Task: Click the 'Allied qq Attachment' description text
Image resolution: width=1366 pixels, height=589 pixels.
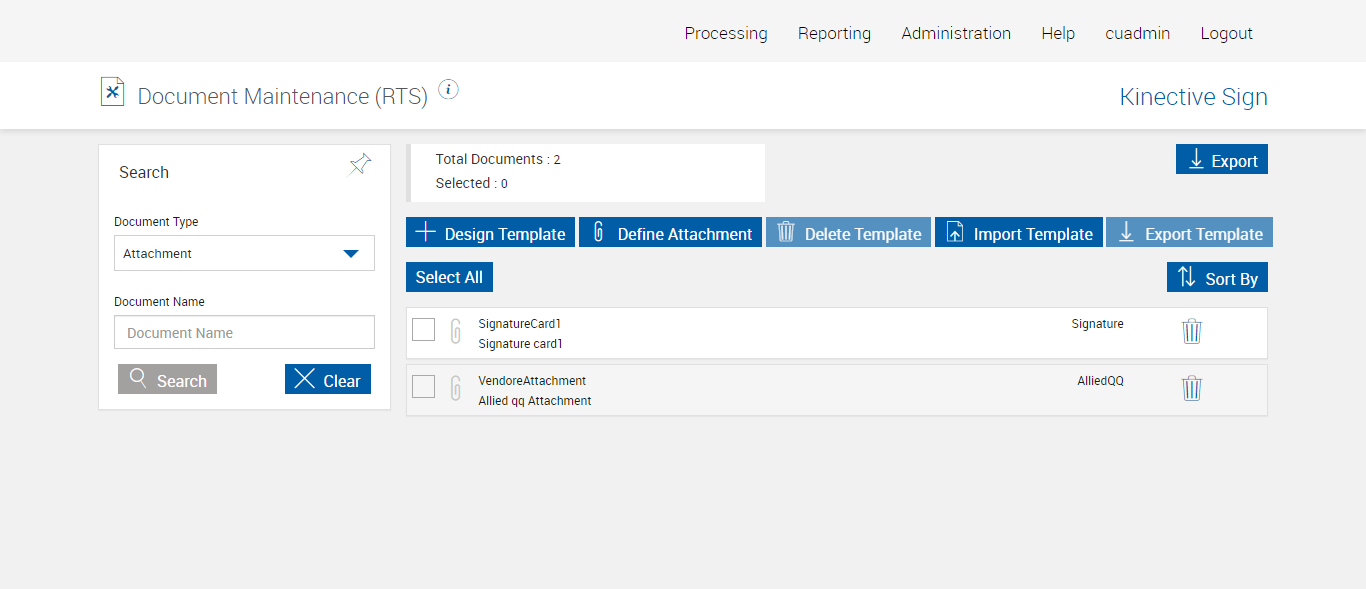Action: [x=535, y=401]
